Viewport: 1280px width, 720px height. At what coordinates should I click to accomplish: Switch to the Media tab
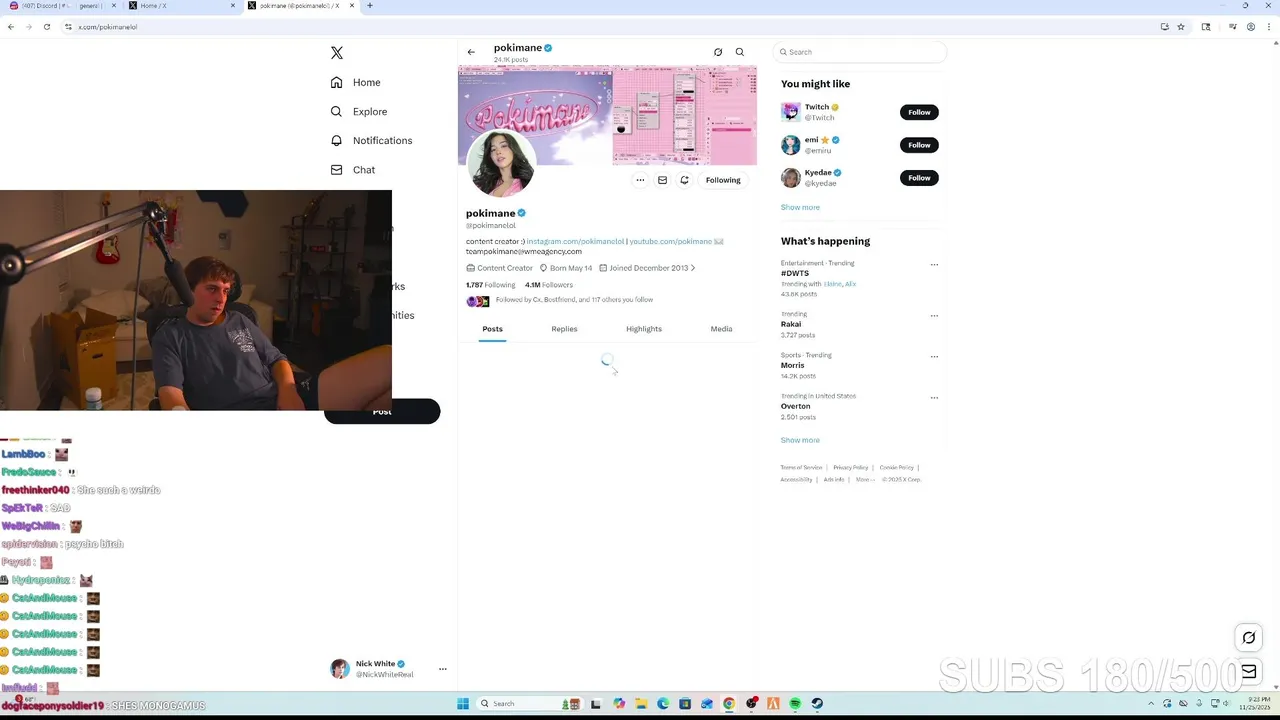721,329
